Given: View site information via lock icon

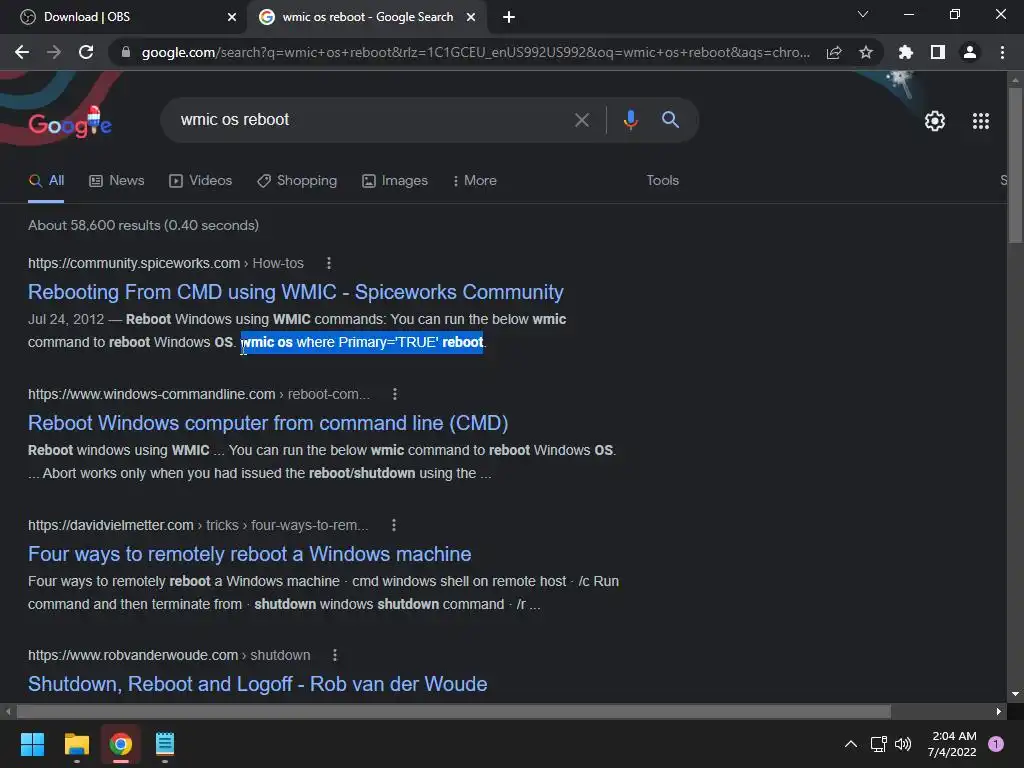Looking at the screenshot, I should [125, 52].
